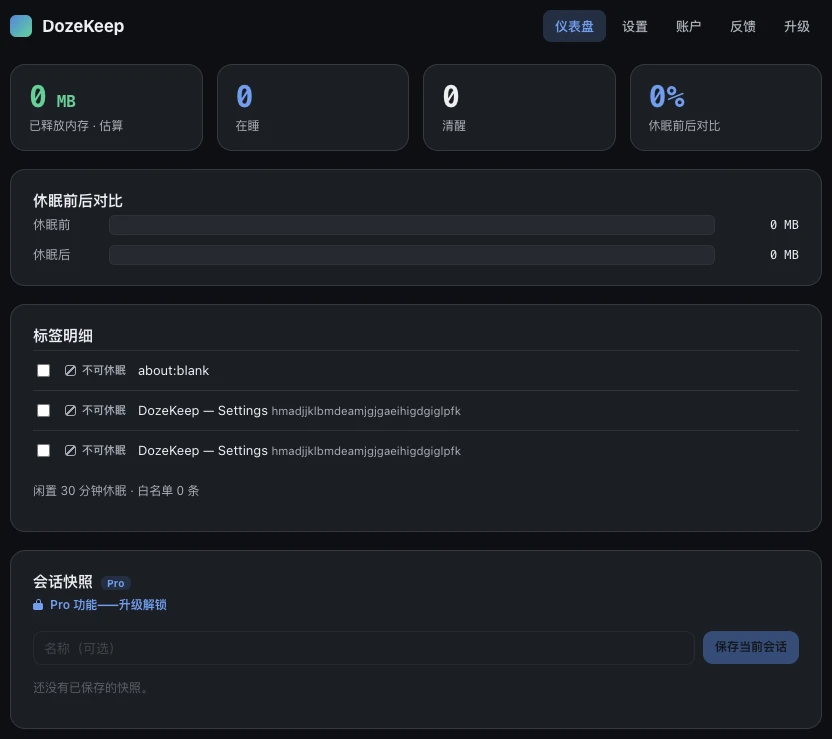Click the Pro badge next to 会话快照
The width and height of the screenshot is (832, 739).
click(x=116, y=583)
